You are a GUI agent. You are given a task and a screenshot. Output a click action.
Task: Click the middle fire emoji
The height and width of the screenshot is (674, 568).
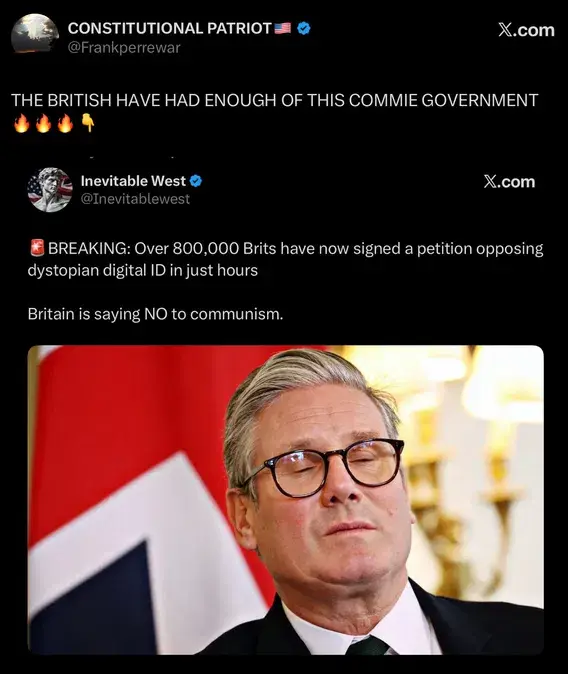(x=43, y=123)
